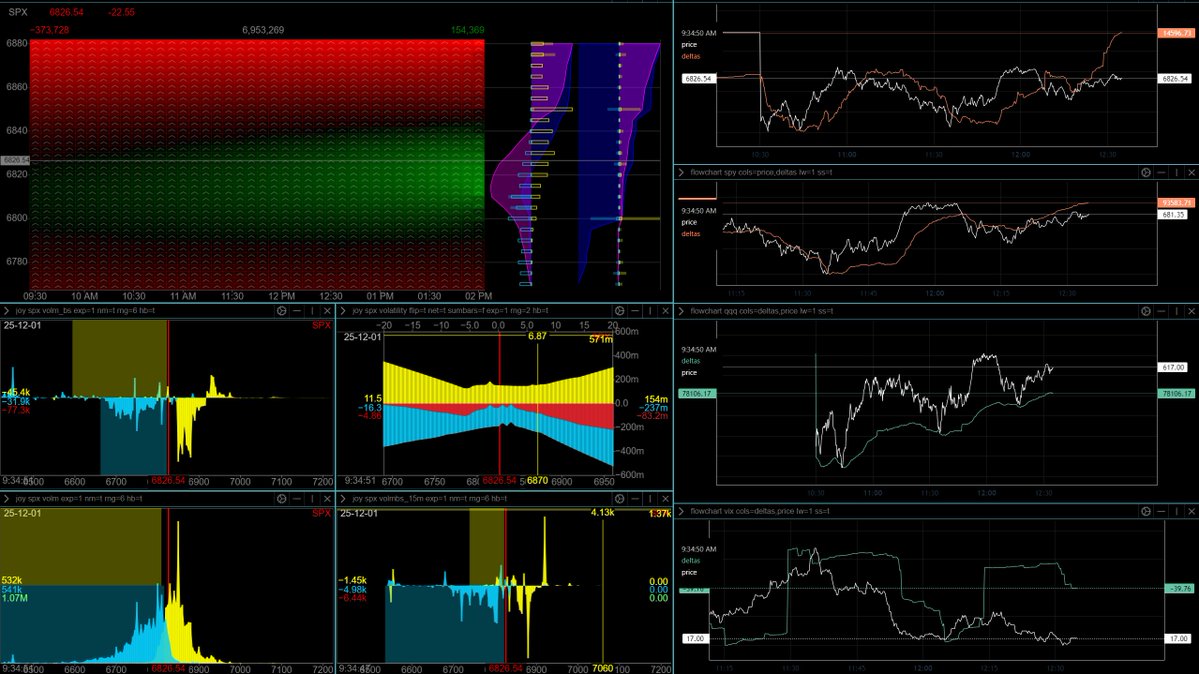Click the '12 PM' time label on heatmap axis
The image size is (1199, 674).
click(281, 296)
